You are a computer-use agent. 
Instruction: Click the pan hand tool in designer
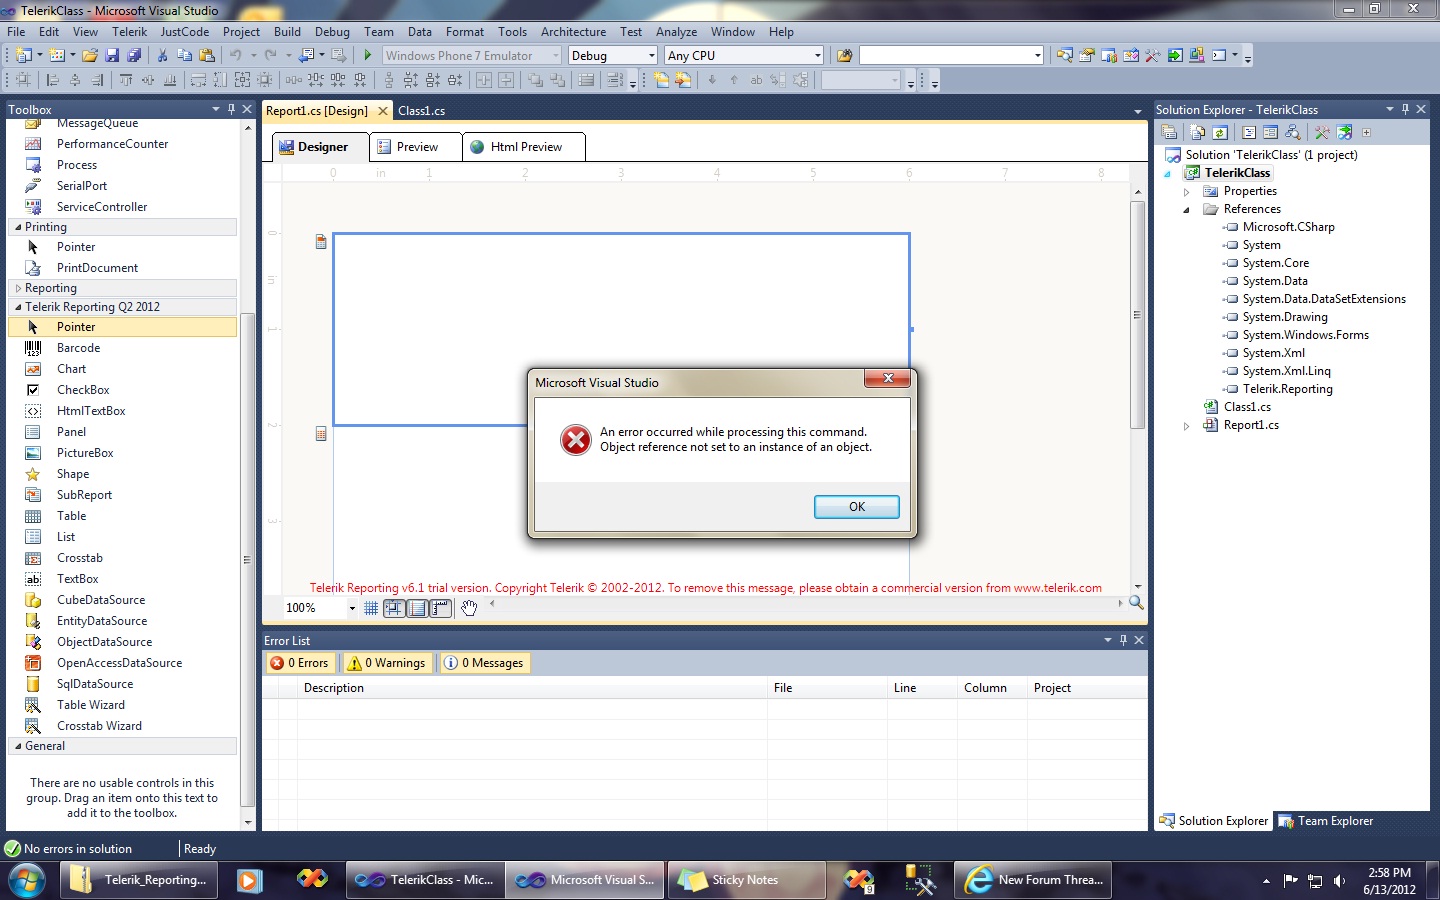[x=469, y=608]
